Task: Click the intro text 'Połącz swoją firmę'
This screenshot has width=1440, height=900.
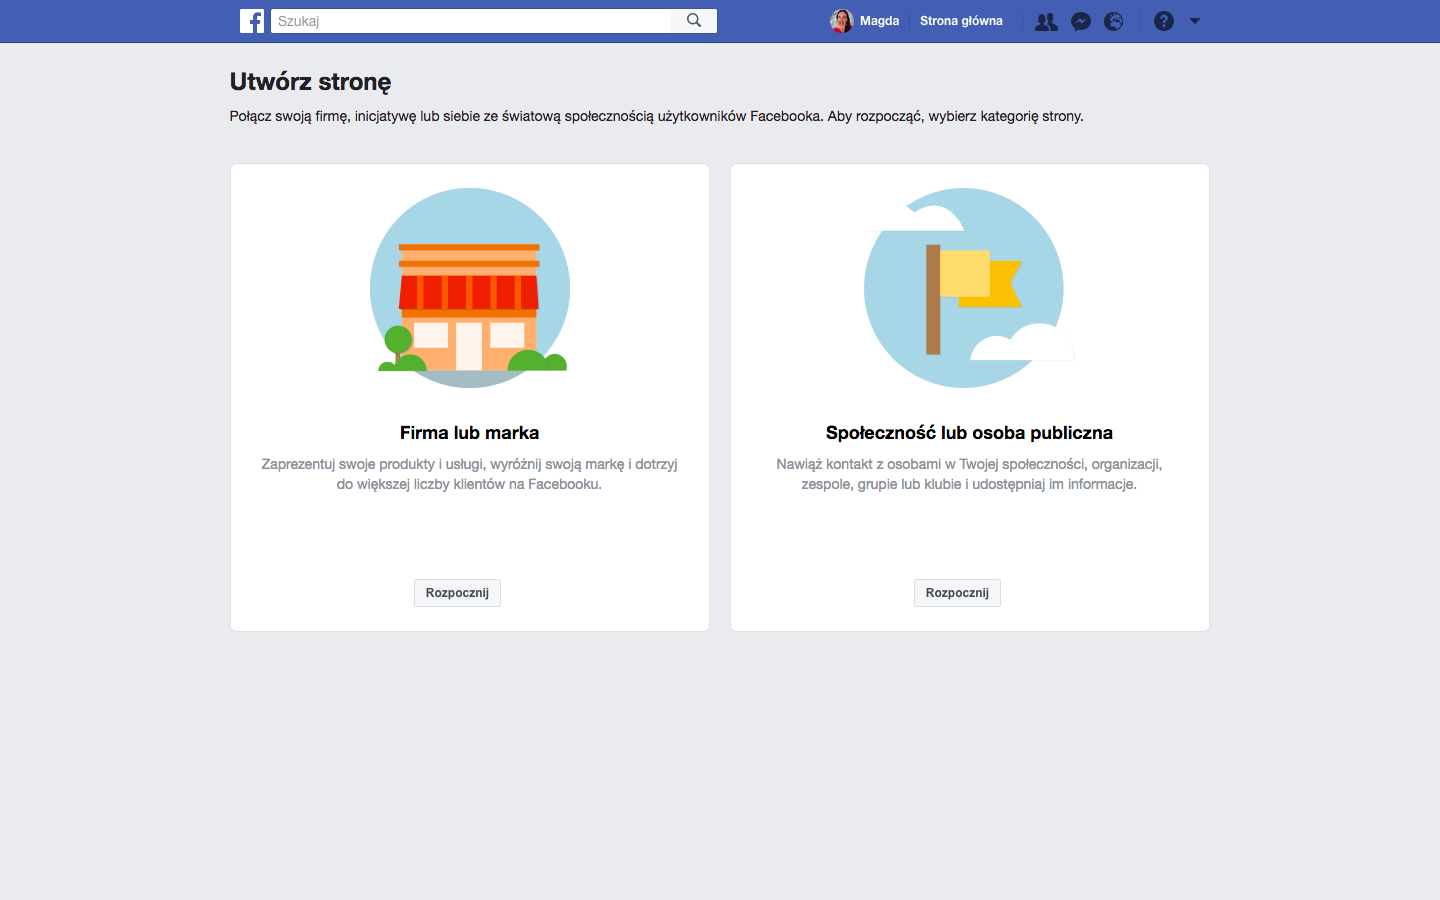Action: (656, 116)
